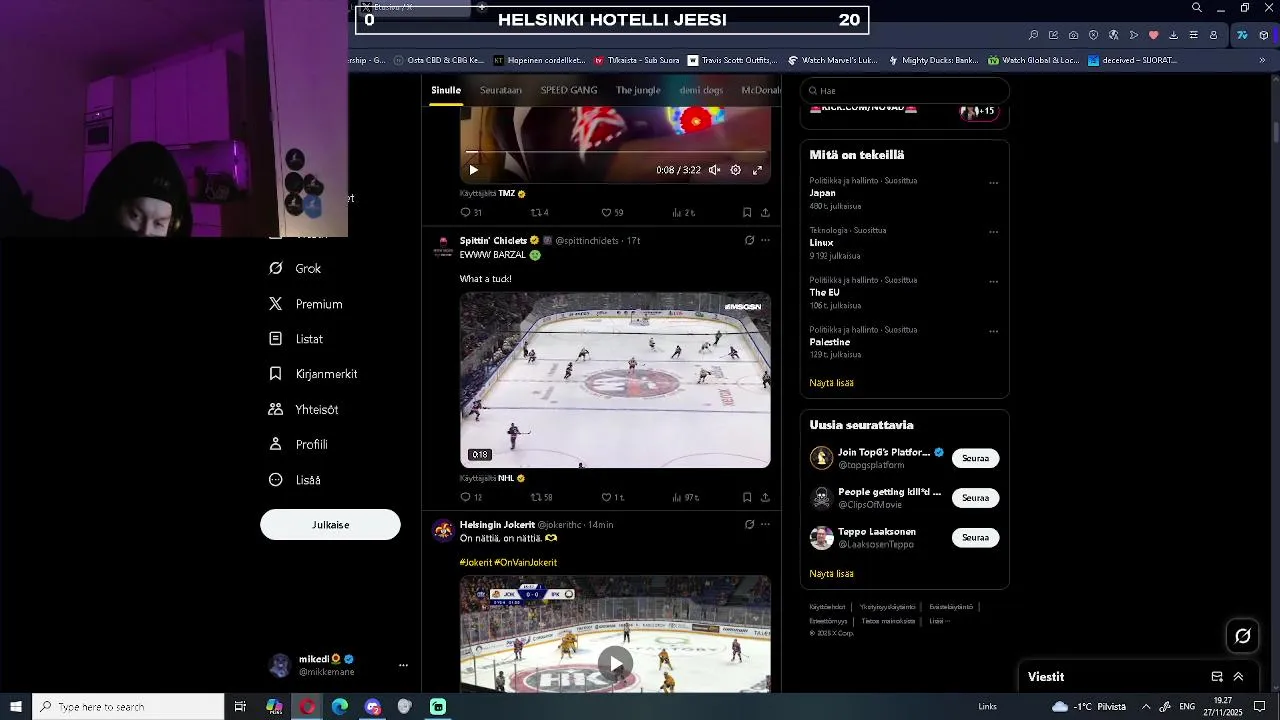Share the Spittin' Chiclets post

765,497
